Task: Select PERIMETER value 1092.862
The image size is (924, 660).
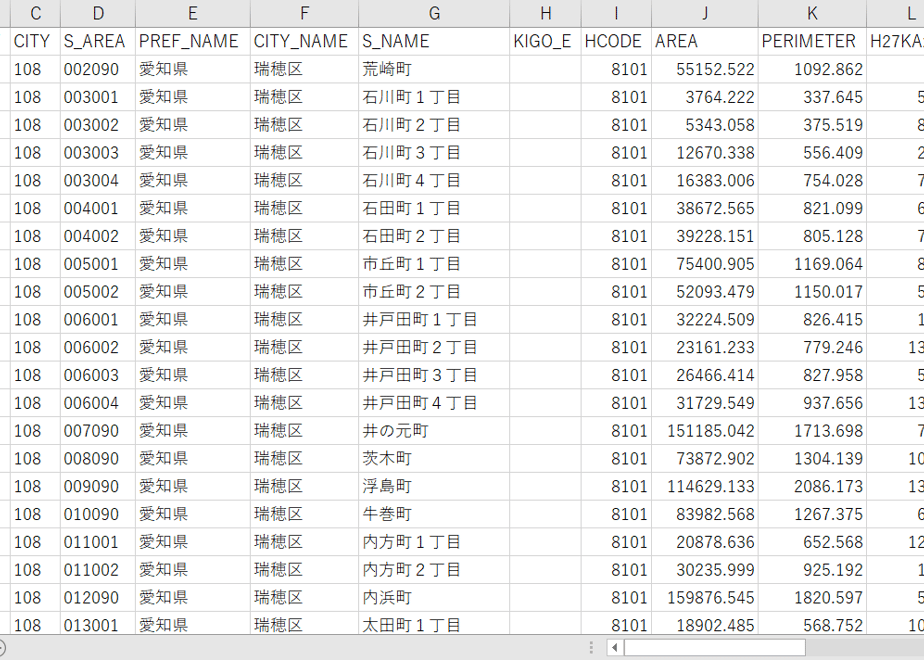Action: 812,69
